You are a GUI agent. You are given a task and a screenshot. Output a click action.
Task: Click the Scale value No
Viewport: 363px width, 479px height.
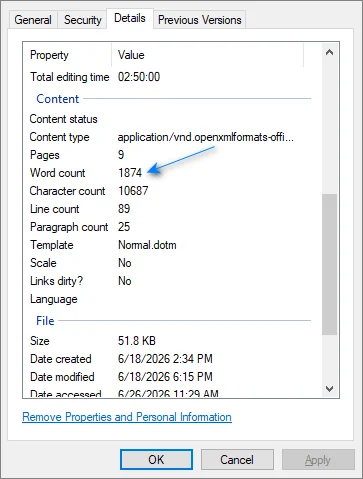point(125,263)
